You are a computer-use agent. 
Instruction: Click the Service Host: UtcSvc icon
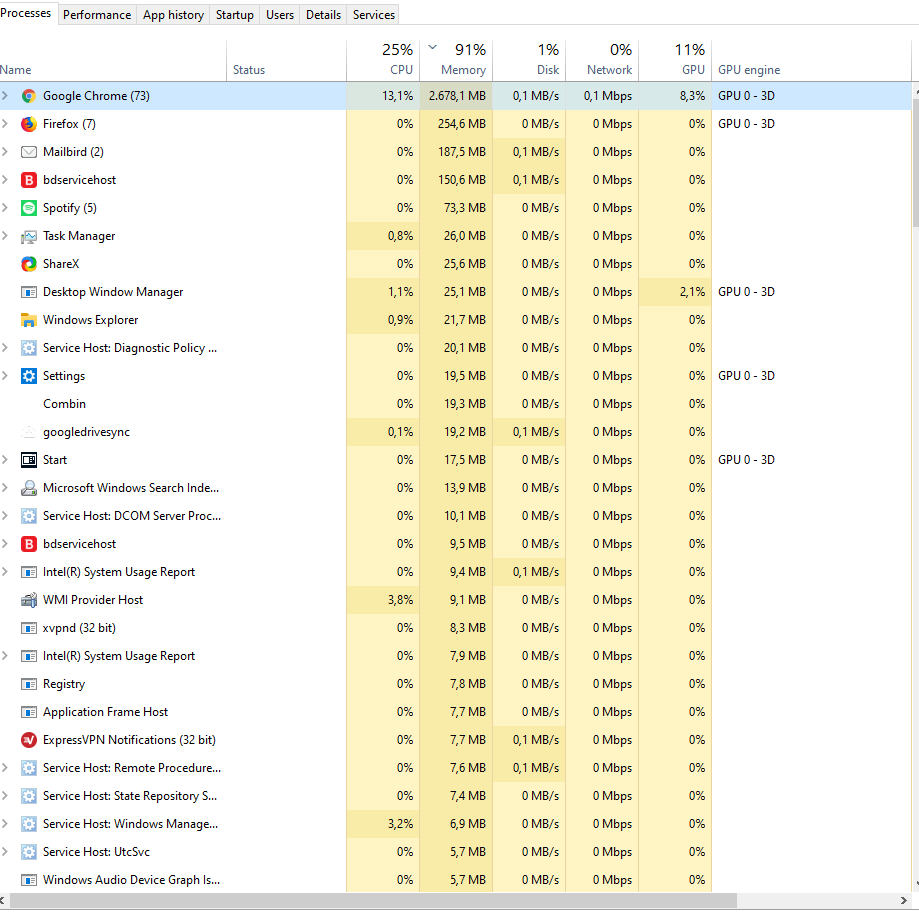[x=28, y=852]
